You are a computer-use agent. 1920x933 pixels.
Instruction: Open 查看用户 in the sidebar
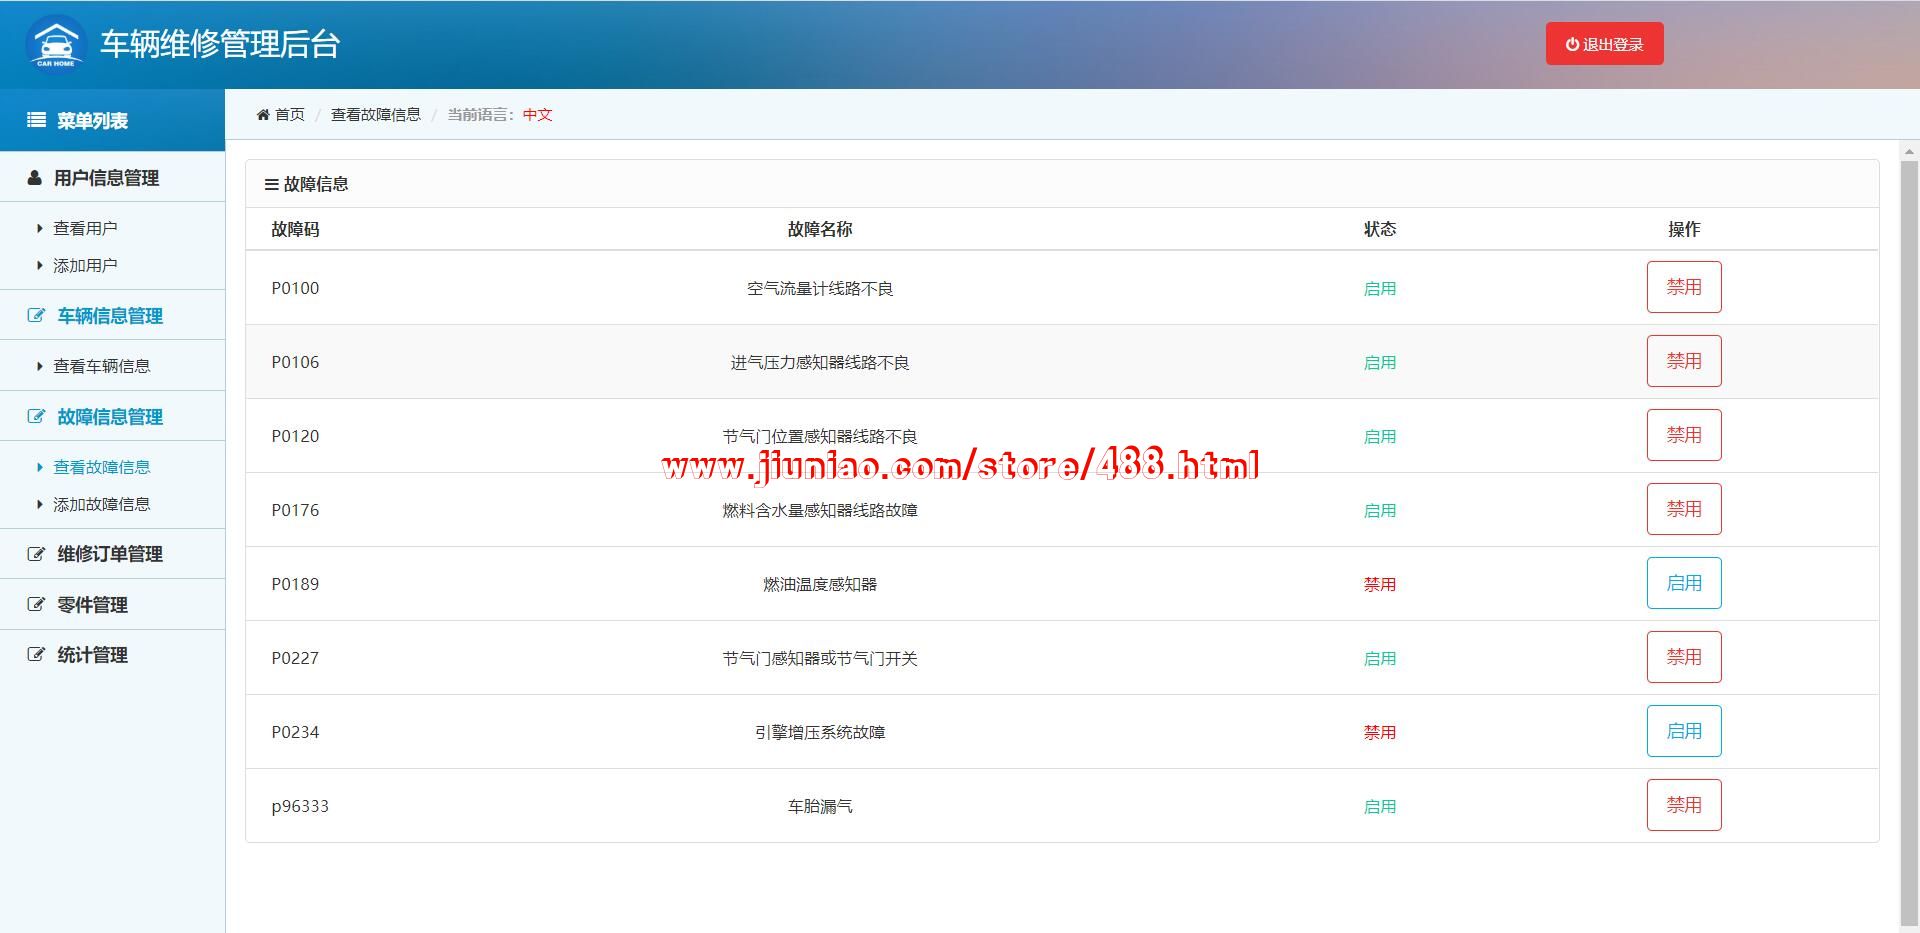pyautogui.click(x=85, y=229)
